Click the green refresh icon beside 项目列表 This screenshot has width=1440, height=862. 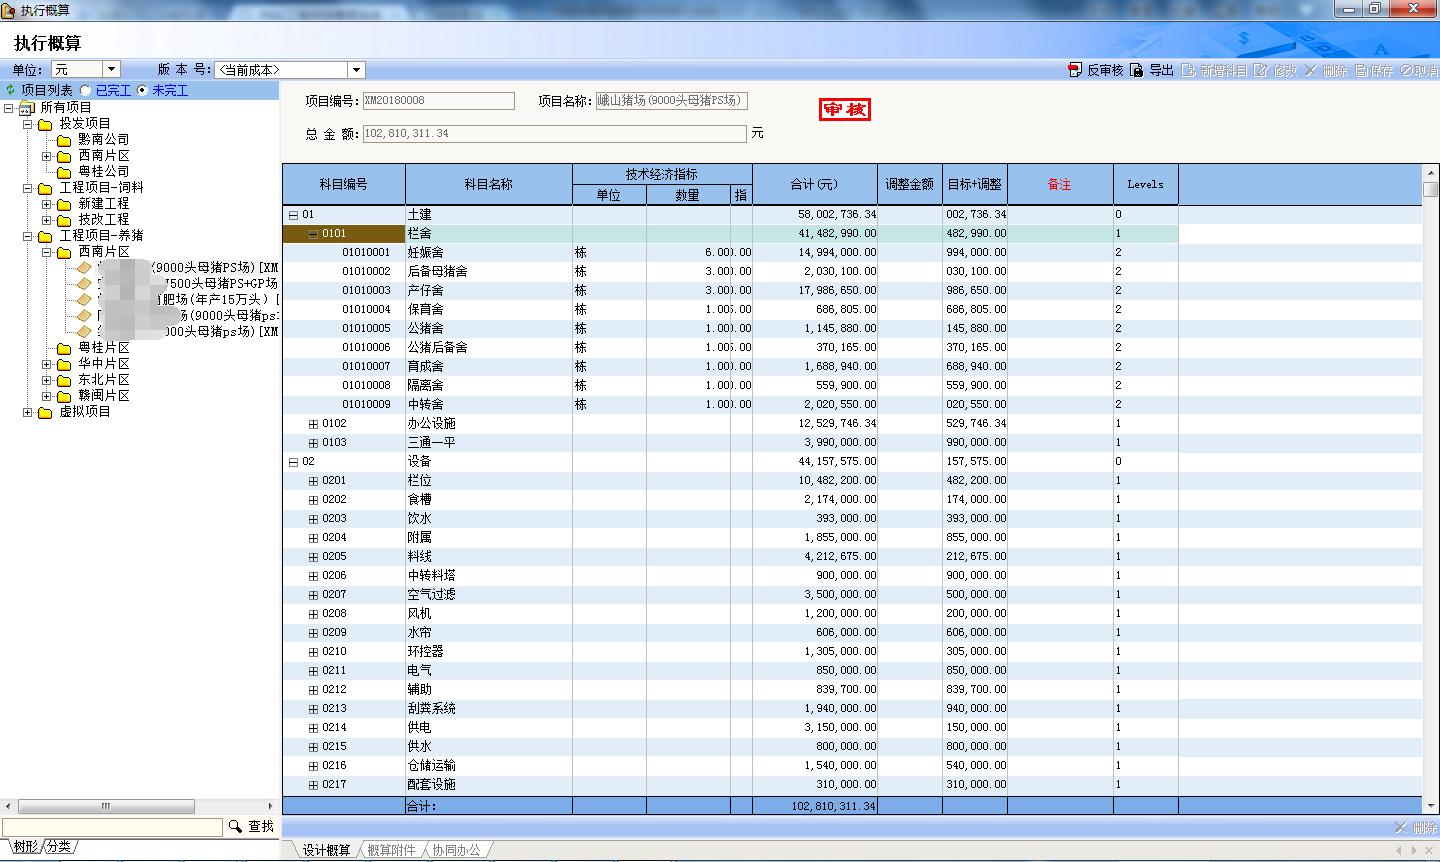[x=10, y=90]
